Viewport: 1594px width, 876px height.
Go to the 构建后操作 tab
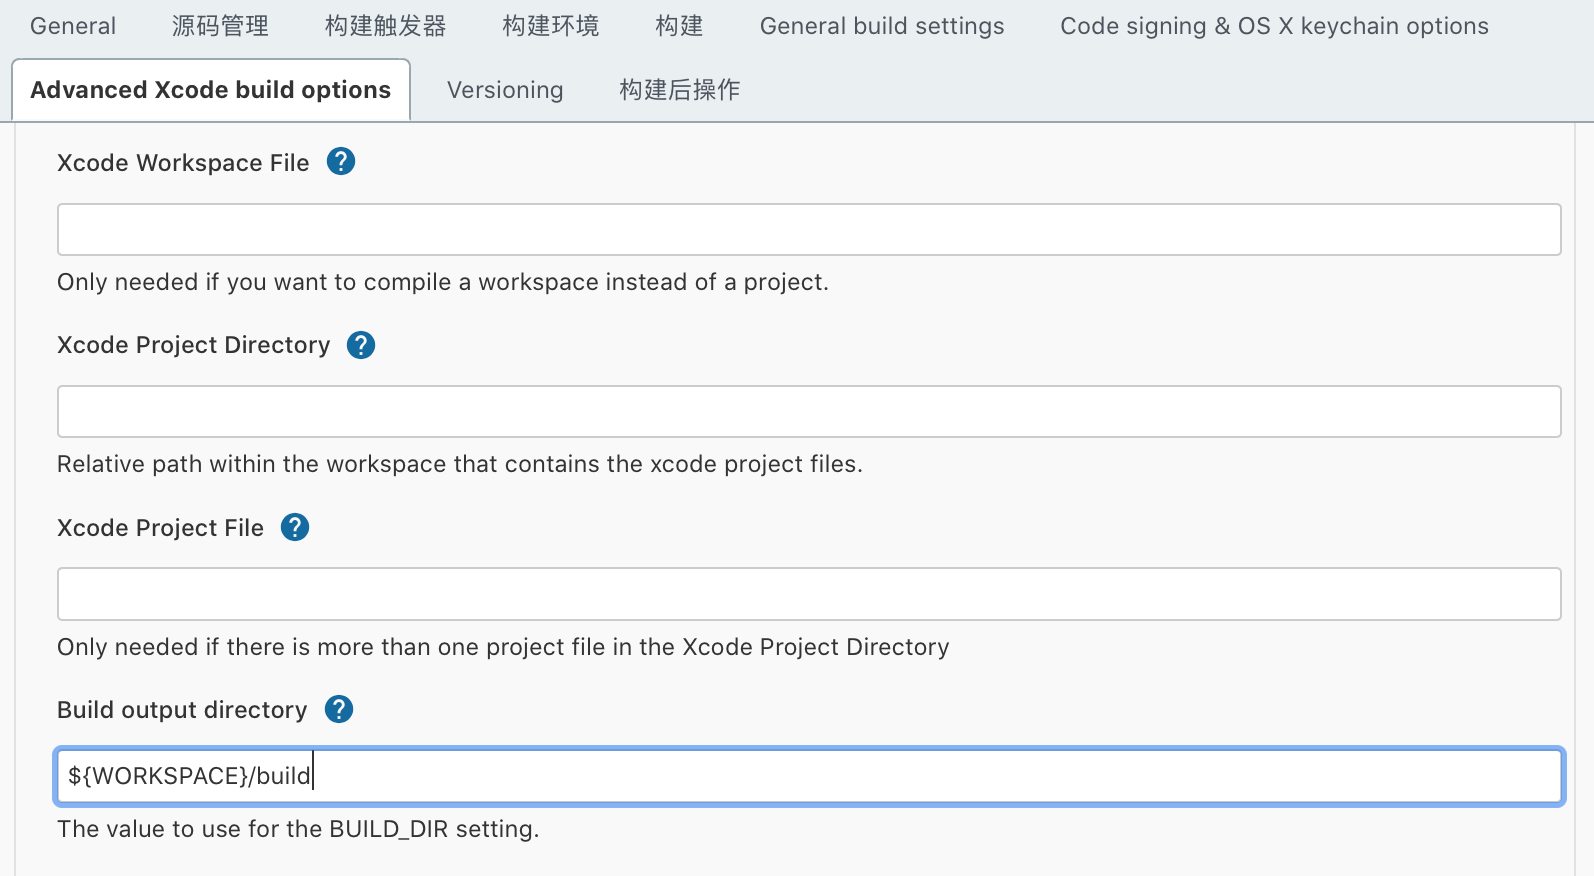[679, 90]
